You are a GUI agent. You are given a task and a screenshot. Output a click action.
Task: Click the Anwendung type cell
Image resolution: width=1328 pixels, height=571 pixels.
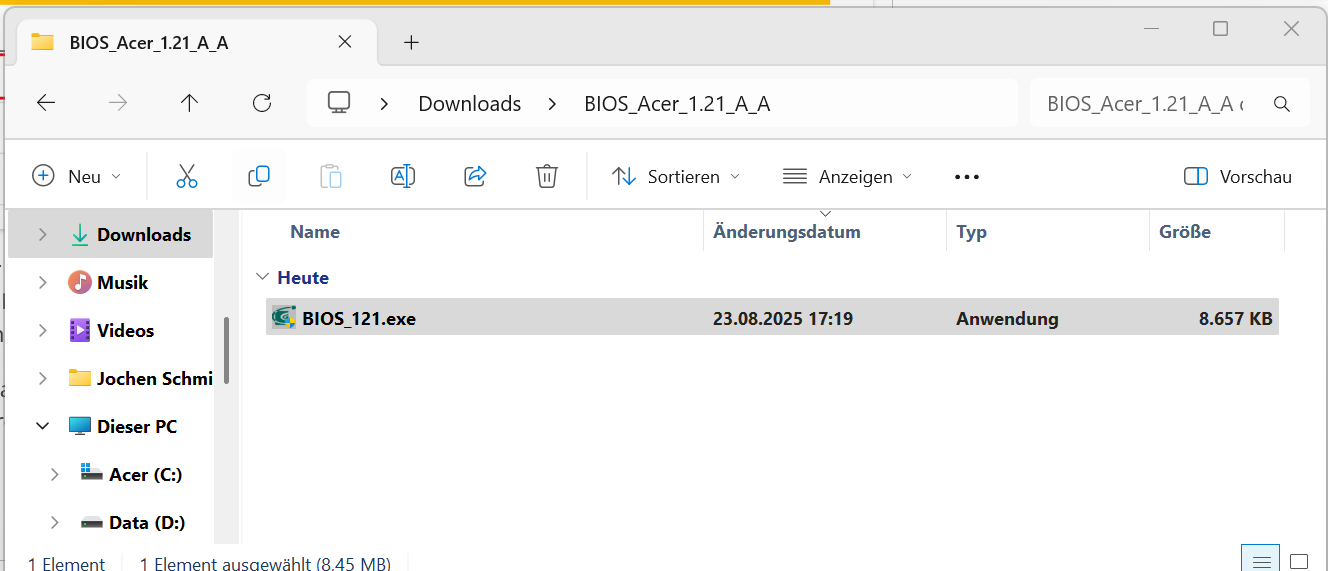[x=1007, y=319]
